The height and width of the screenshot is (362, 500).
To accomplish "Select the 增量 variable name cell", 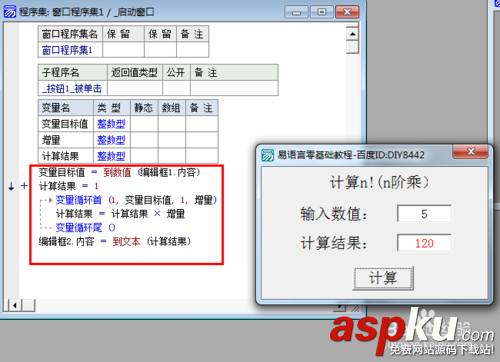I will [x=66, y=140].
